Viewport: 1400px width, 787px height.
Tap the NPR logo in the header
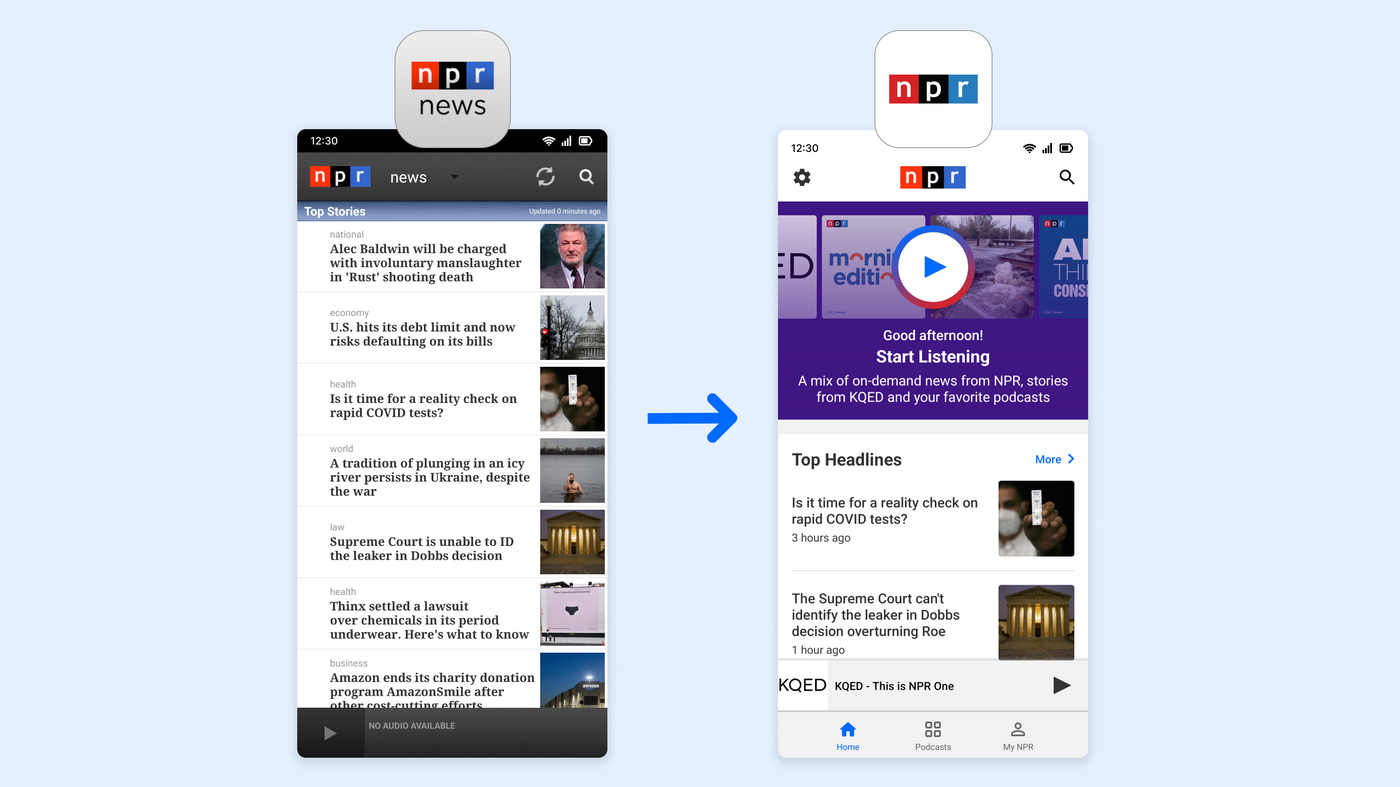click(932, 176)
